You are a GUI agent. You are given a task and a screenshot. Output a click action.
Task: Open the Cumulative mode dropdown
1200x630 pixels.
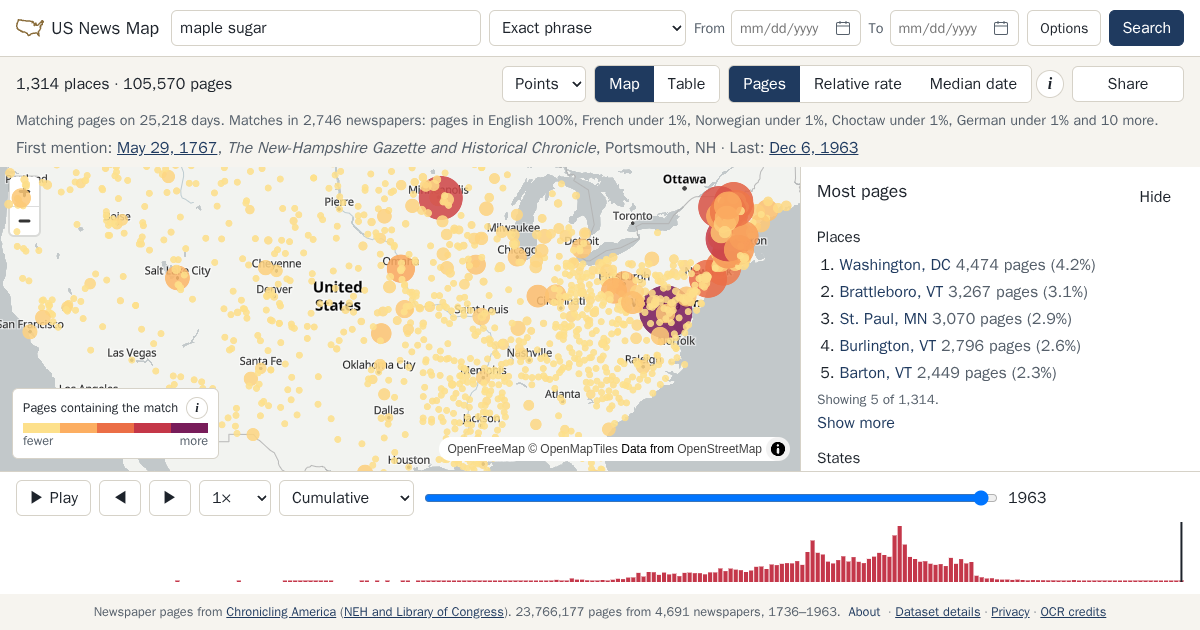pos(346,498)
